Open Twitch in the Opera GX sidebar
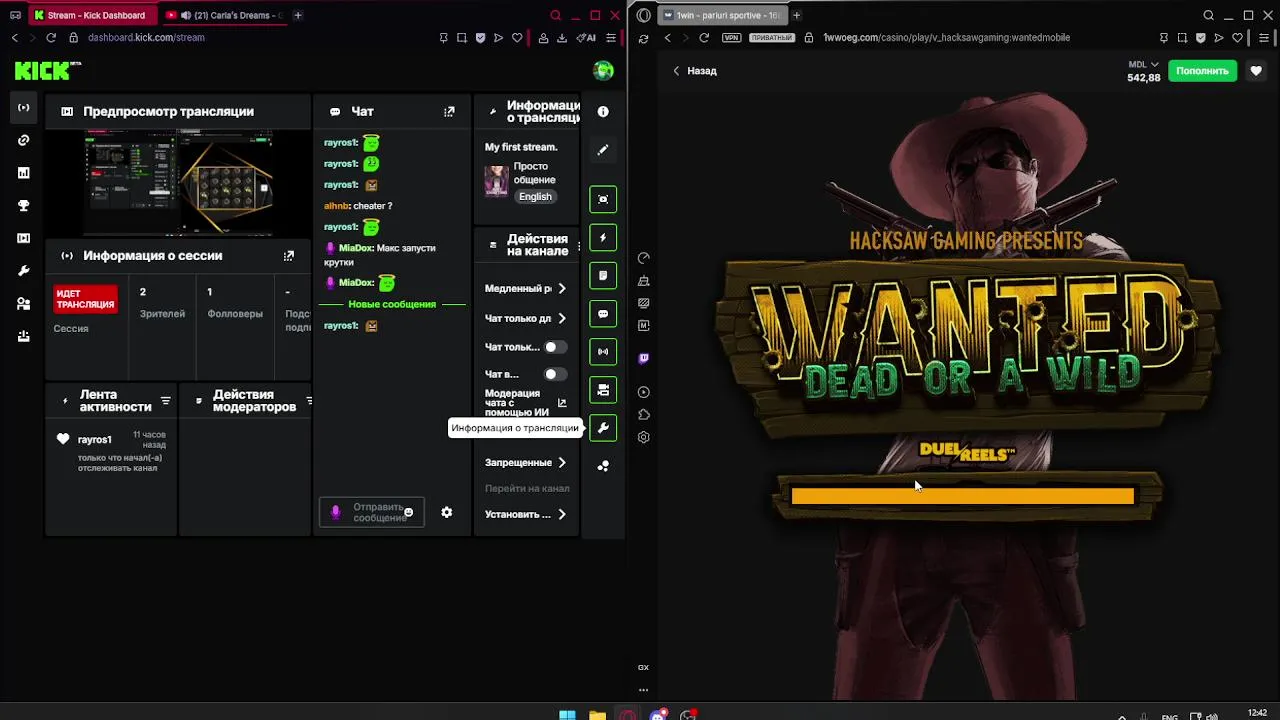Viewport: 1280px width, 720px height. (x=643, y=357)
